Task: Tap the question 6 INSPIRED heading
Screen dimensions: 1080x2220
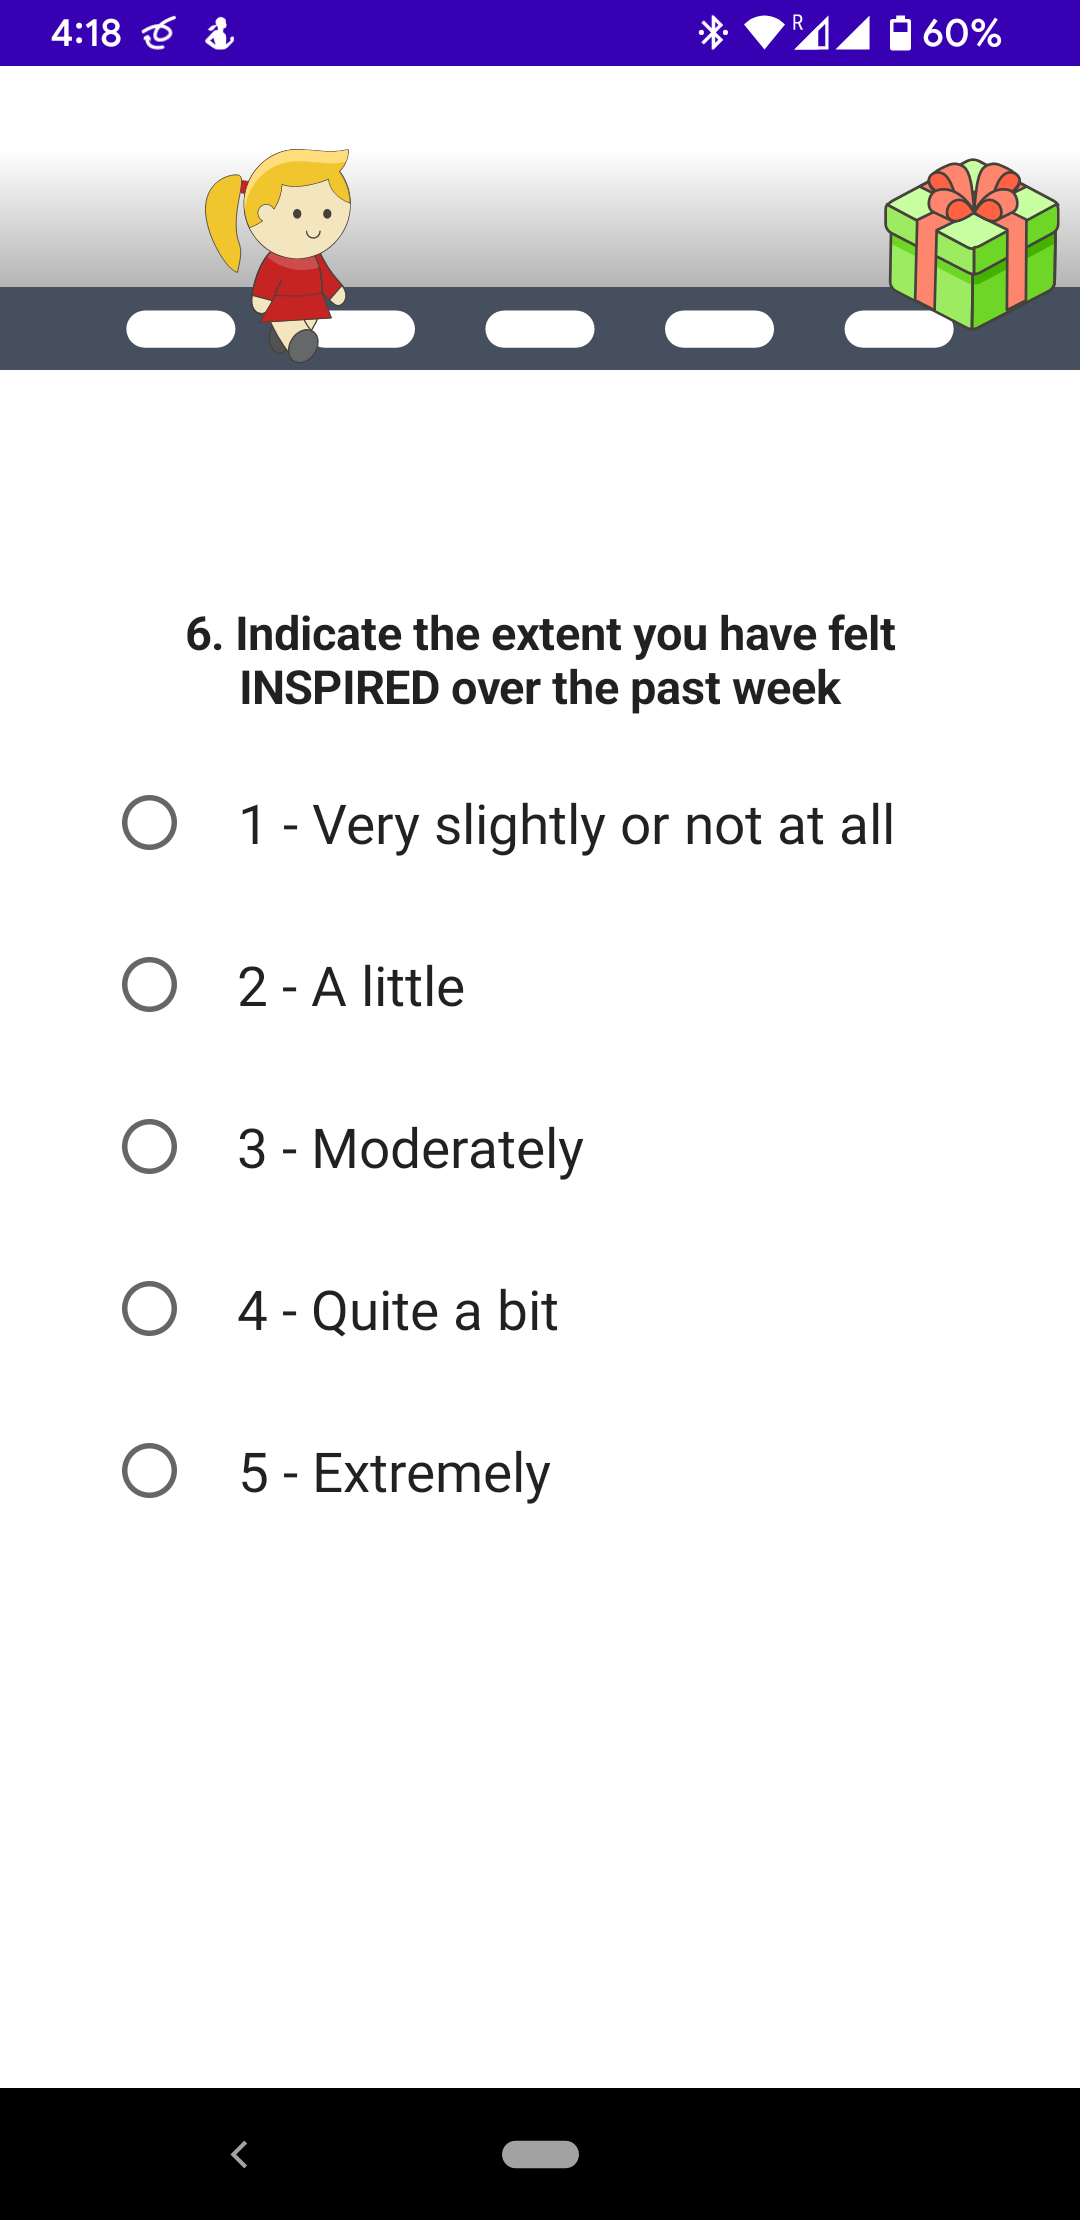Action: coord(540,661)
